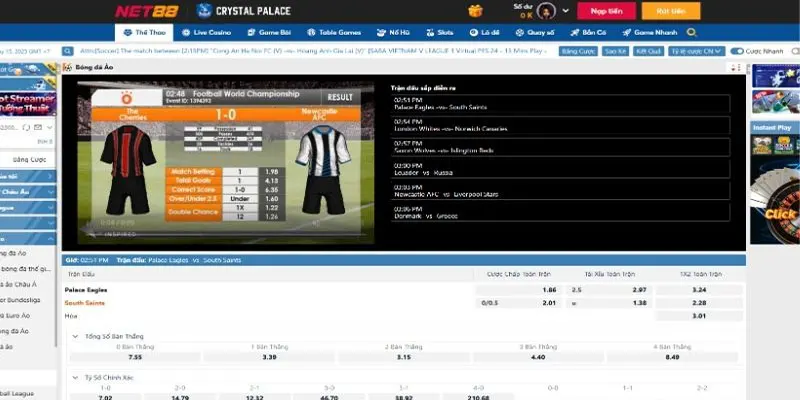
Task: Select upcoming match Palace Eagles vs South Saints
Action: click(x=560, y=104)
